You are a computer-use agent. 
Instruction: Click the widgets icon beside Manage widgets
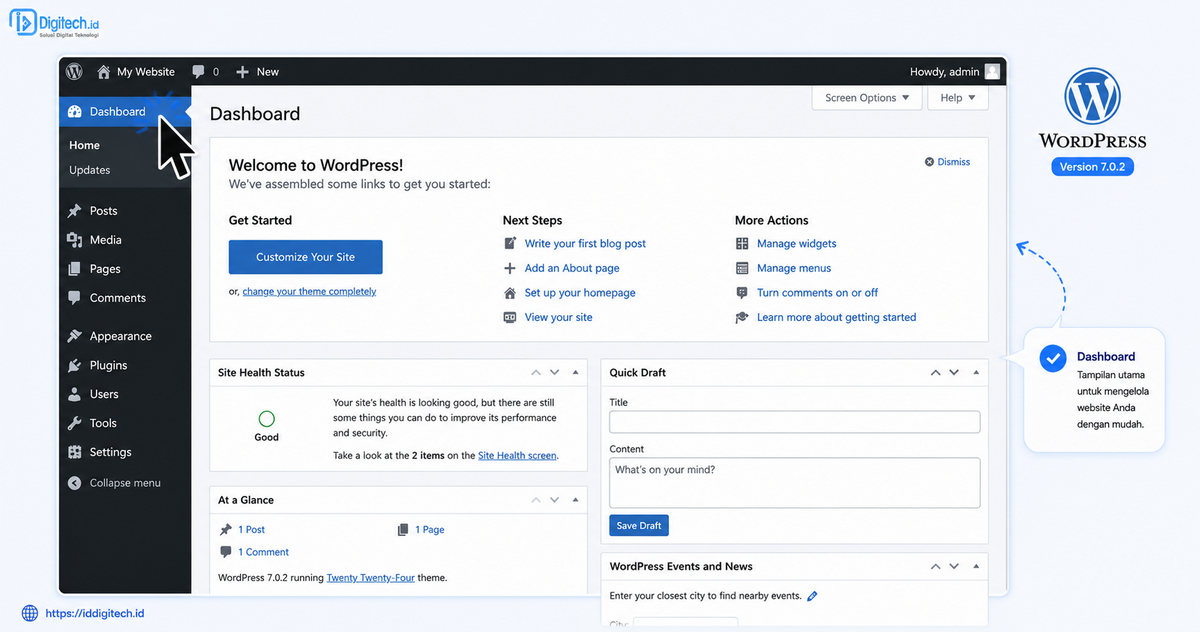click(x=742, y=243)
